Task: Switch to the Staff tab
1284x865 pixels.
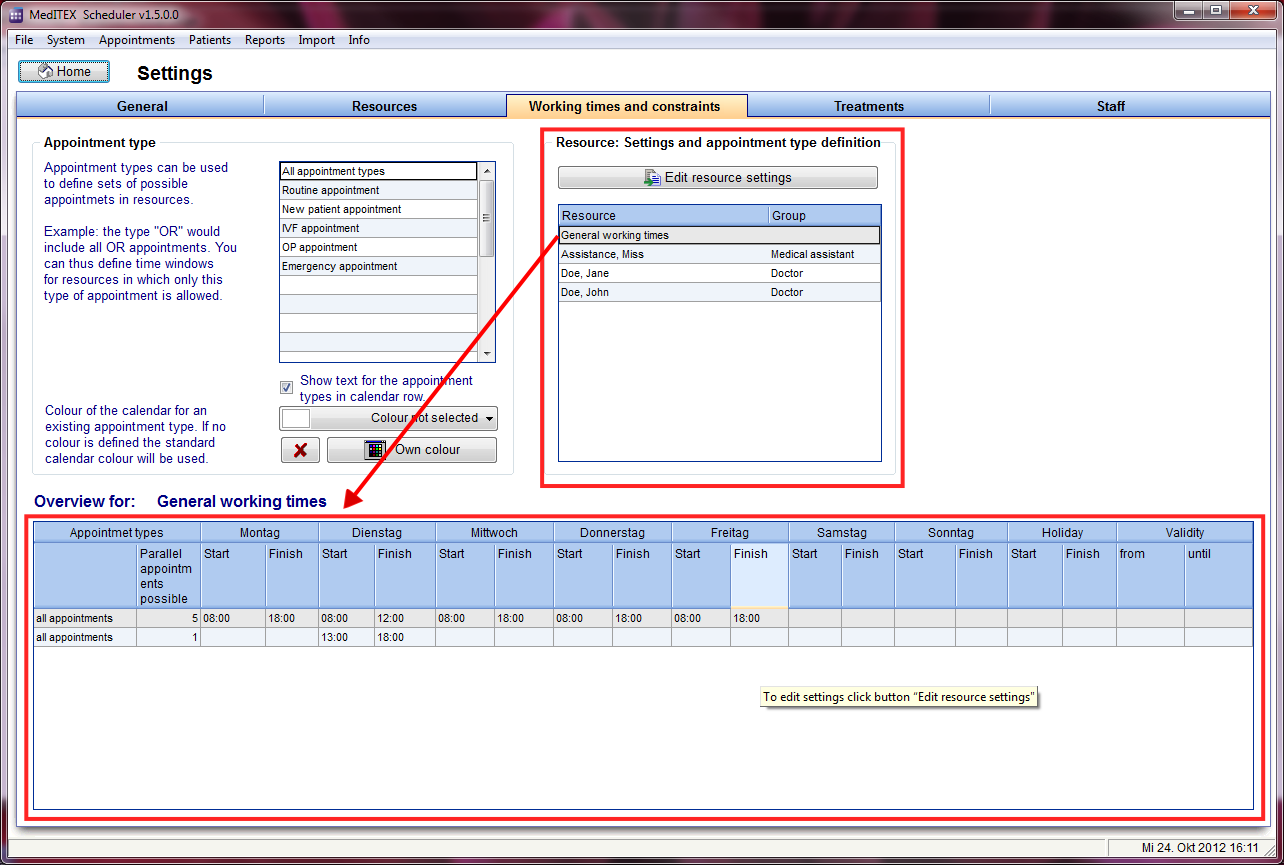Action: (1111, 106)
